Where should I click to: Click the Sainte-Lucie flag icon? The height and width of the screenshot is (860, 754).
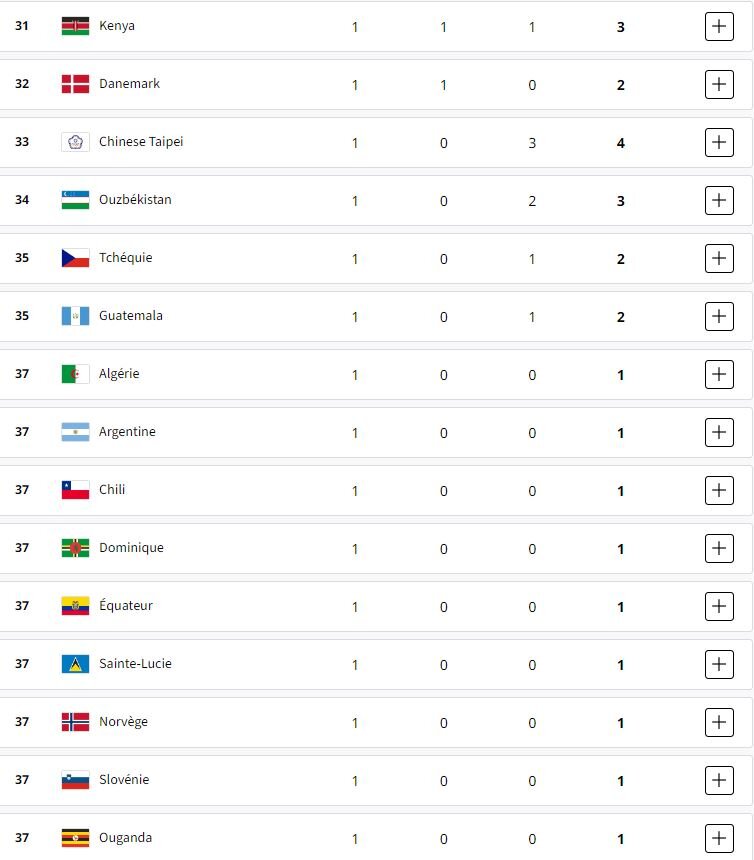click(75, 664)
